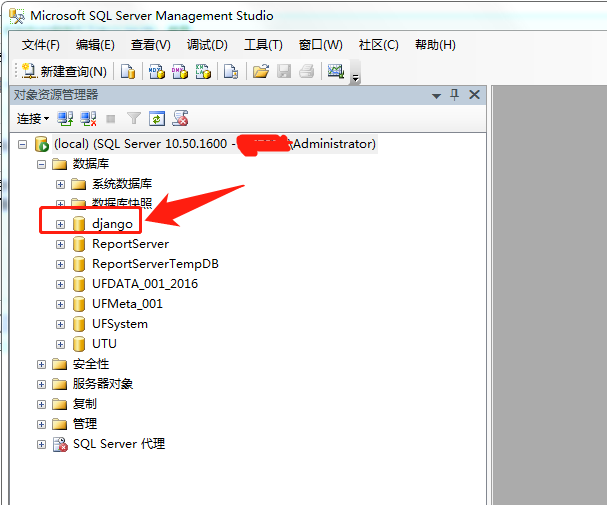The image size is (607, 505).
Task: Select the UFSystem database
Action: [x=120, y=324]
